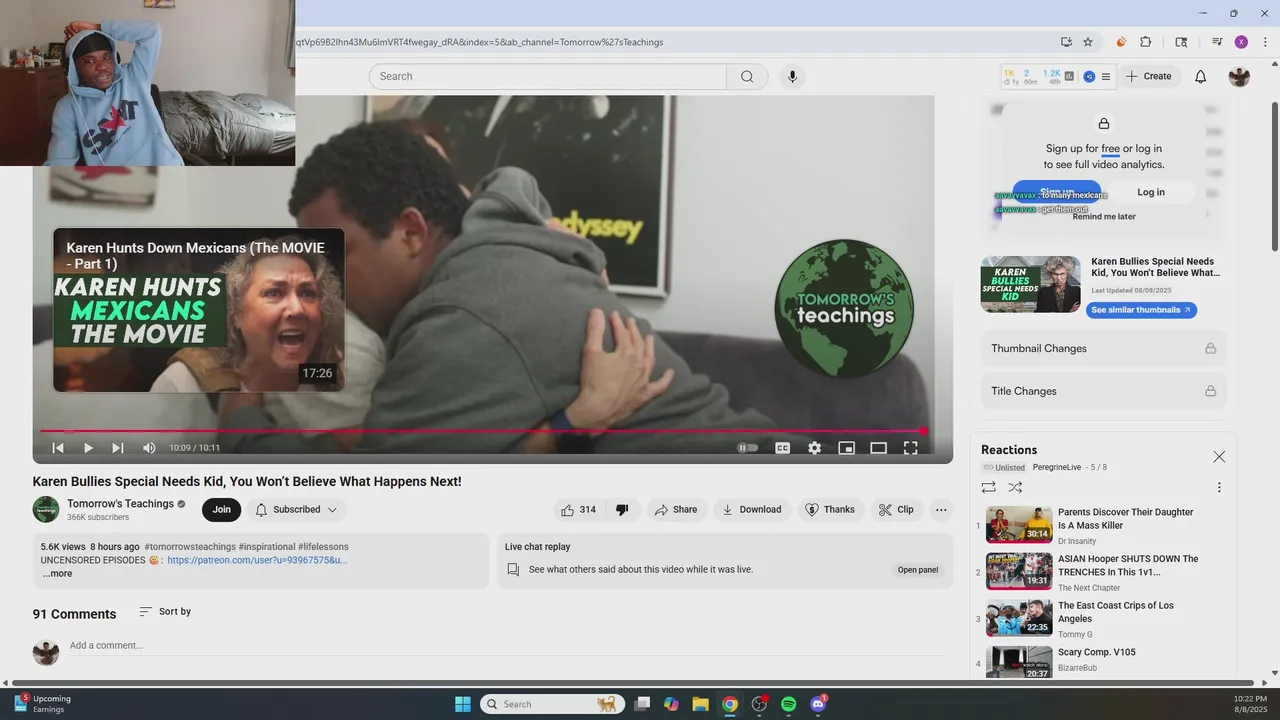Open Spotify from taskbar
Screen dimensions: 1280x720
pos(788,704)
